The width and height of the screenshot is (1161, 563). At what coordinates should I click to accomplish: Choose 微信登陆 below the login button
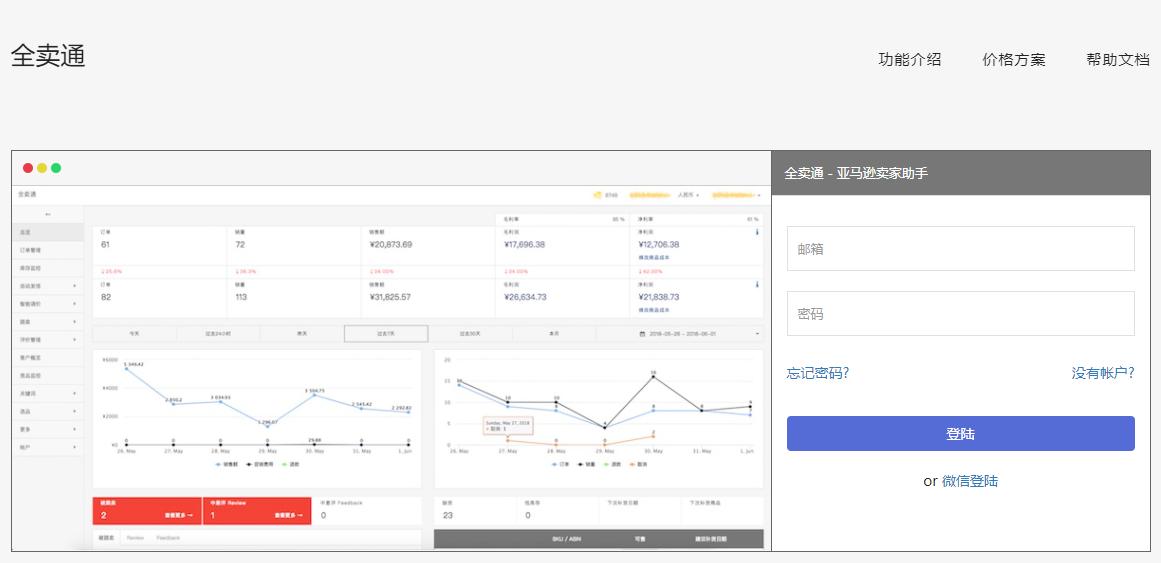click(x=970, y=481)
